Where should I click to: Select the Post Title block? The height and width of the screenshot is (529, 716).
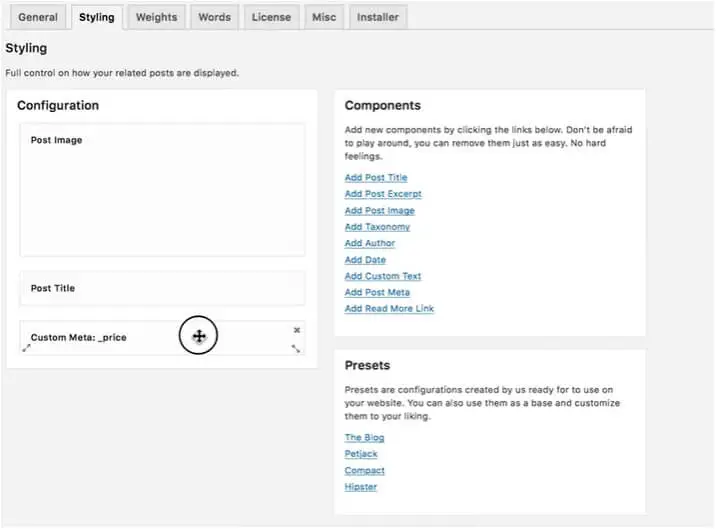(162, 288)
